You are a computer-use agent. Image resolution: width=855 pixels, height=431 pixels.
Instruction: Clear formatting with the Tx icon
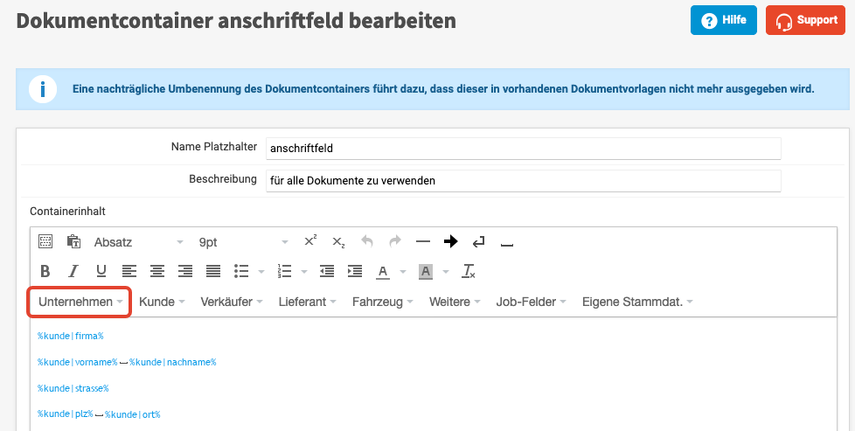(468, 271)
